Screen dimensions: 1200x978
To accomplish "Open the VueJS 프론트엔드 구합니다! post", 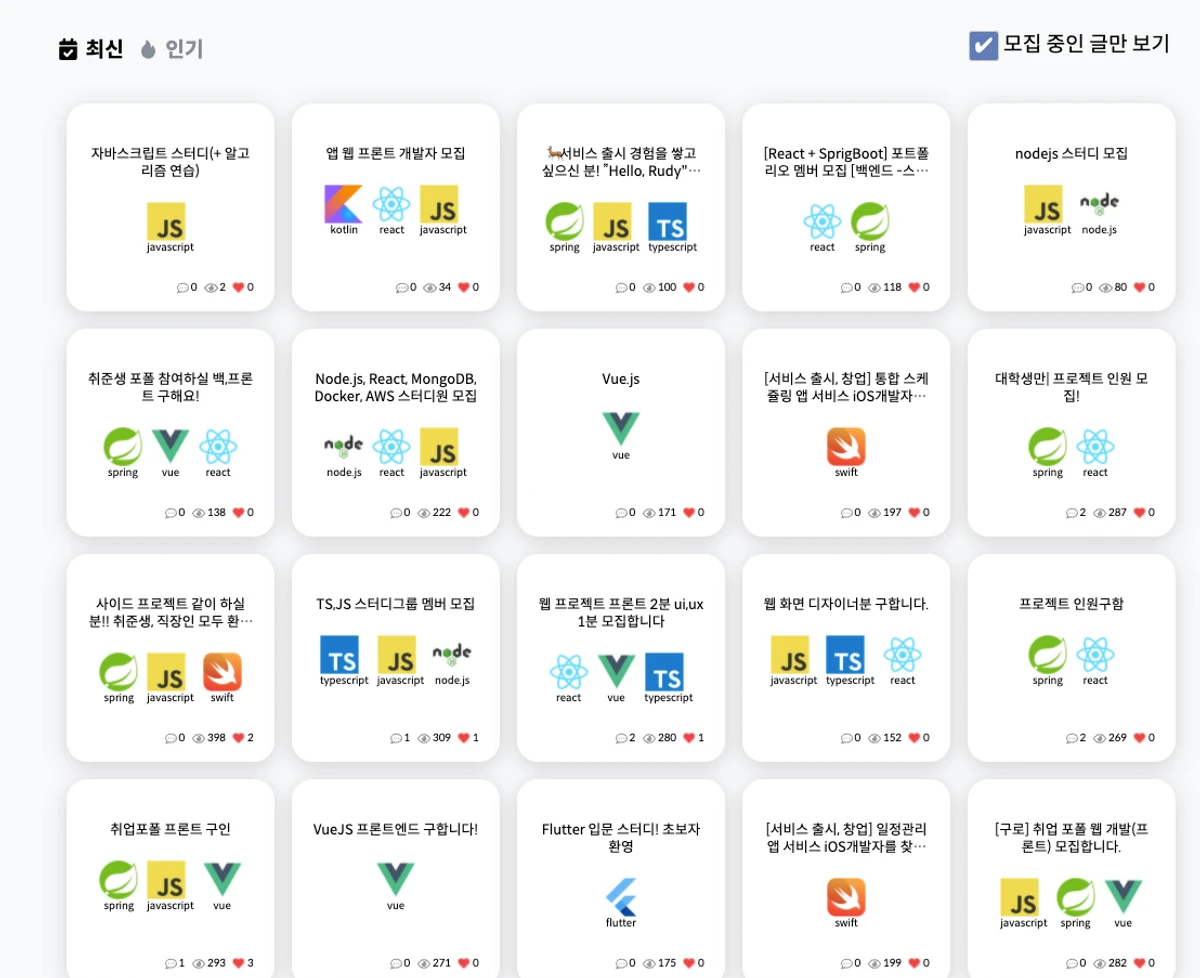I will tap(396, 829).
